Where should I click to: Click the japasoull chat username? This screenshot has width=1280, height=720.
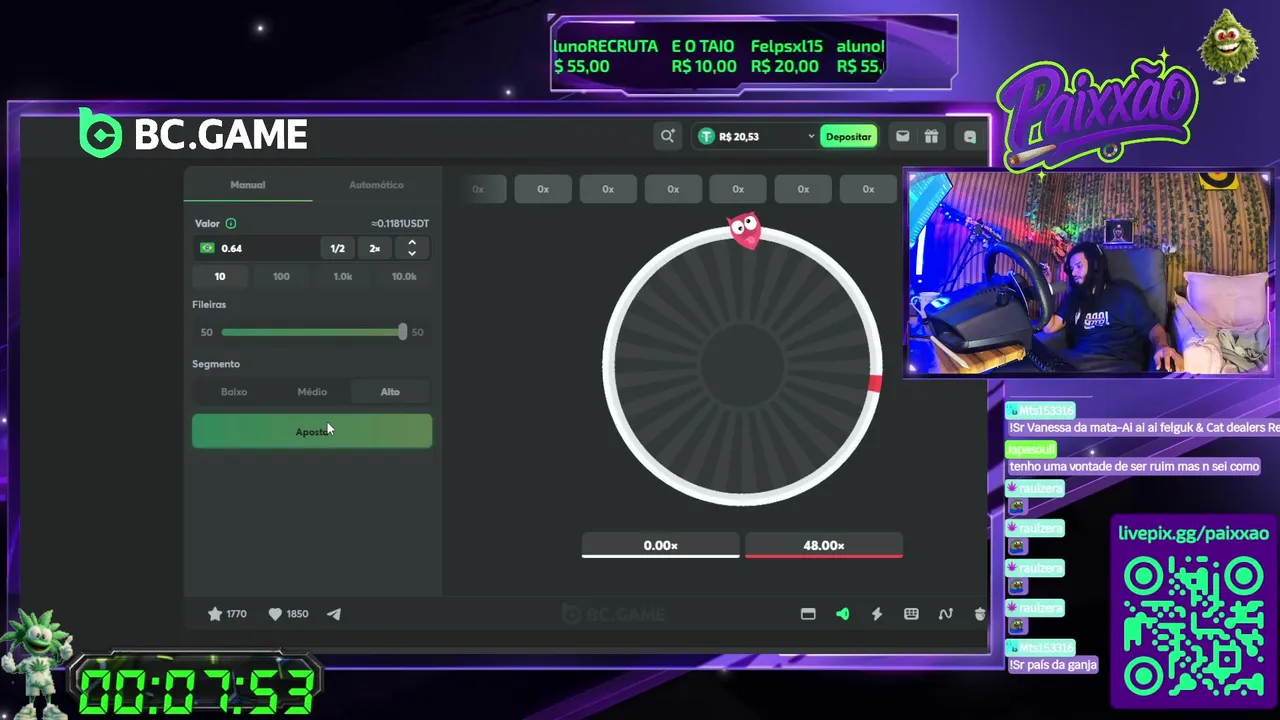pyautogui.click(x=1029, y=450)
